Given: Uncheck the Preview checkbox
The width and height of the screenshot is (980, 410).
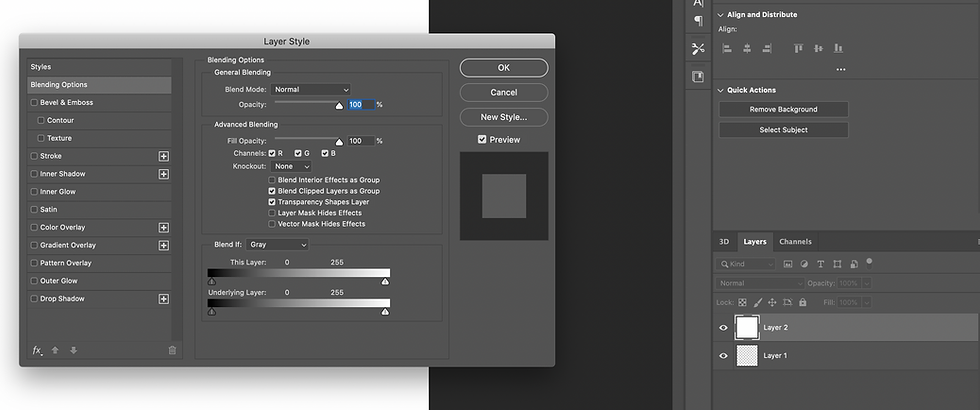Looking at the screenshot, I should (x=482, y=139).
